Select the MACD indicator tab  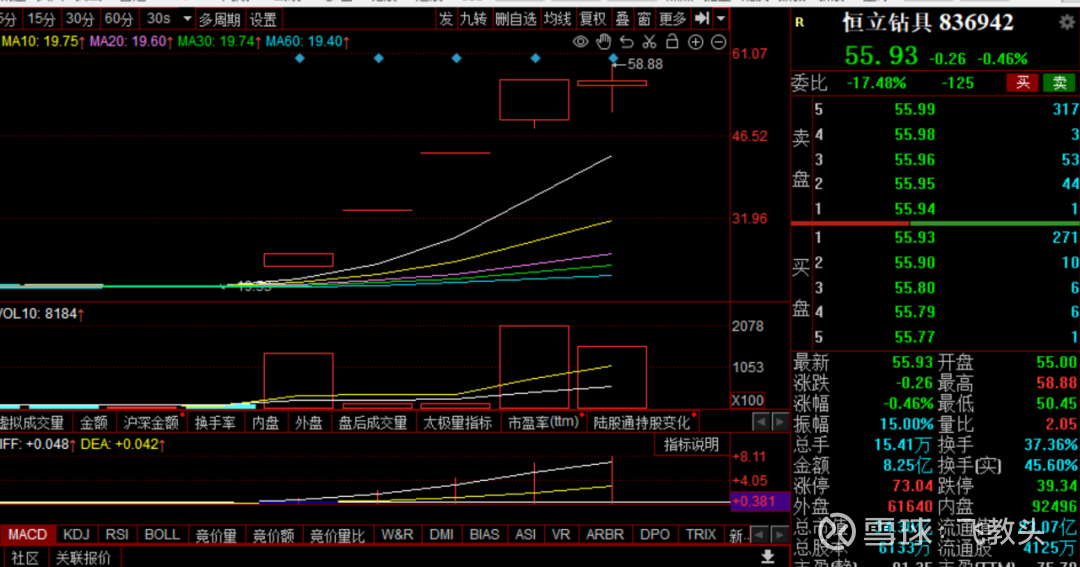28,535
